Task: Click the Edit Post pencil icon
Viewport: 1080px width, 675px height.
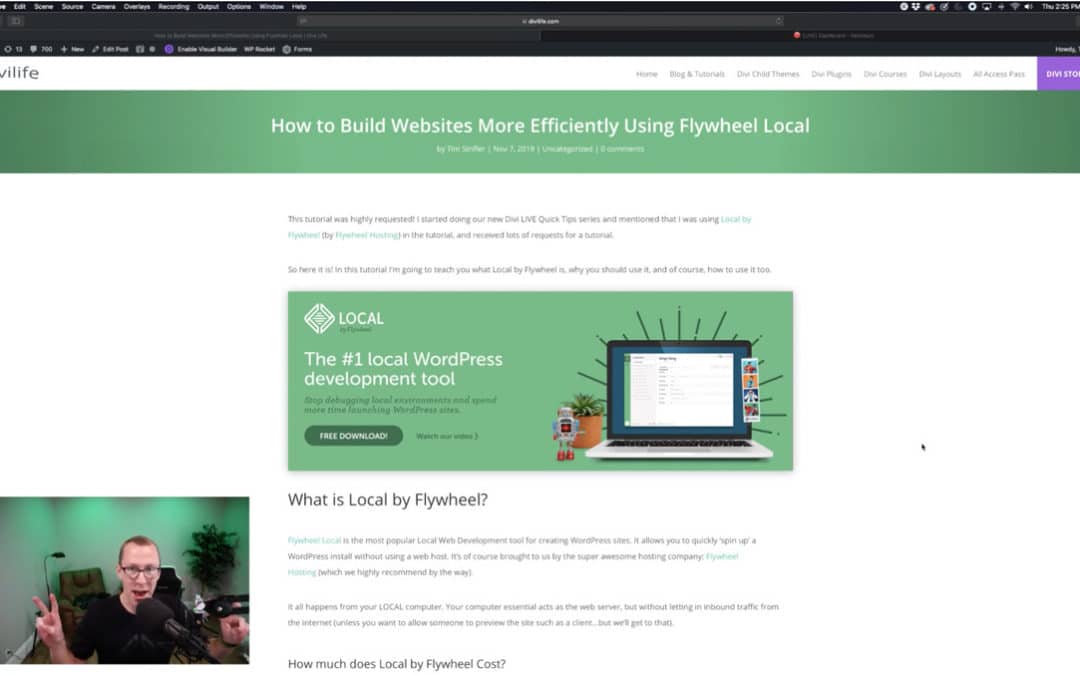Action: [96, 47]
